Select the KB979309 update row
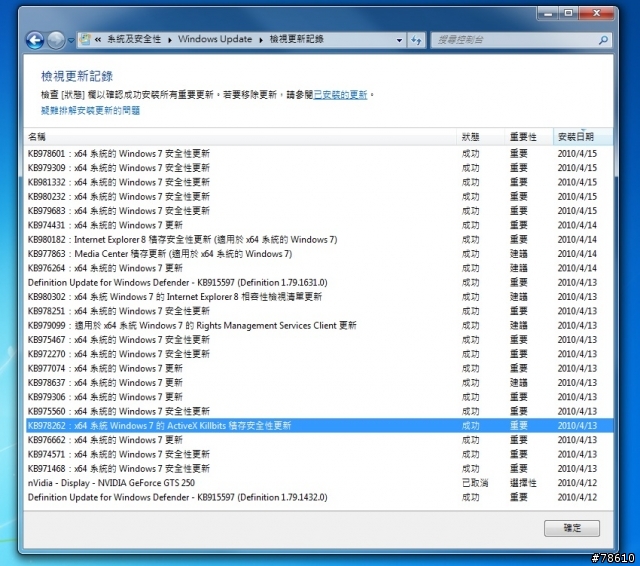Image resolution: width=640 pixels, height=566 pixels. 319,168
